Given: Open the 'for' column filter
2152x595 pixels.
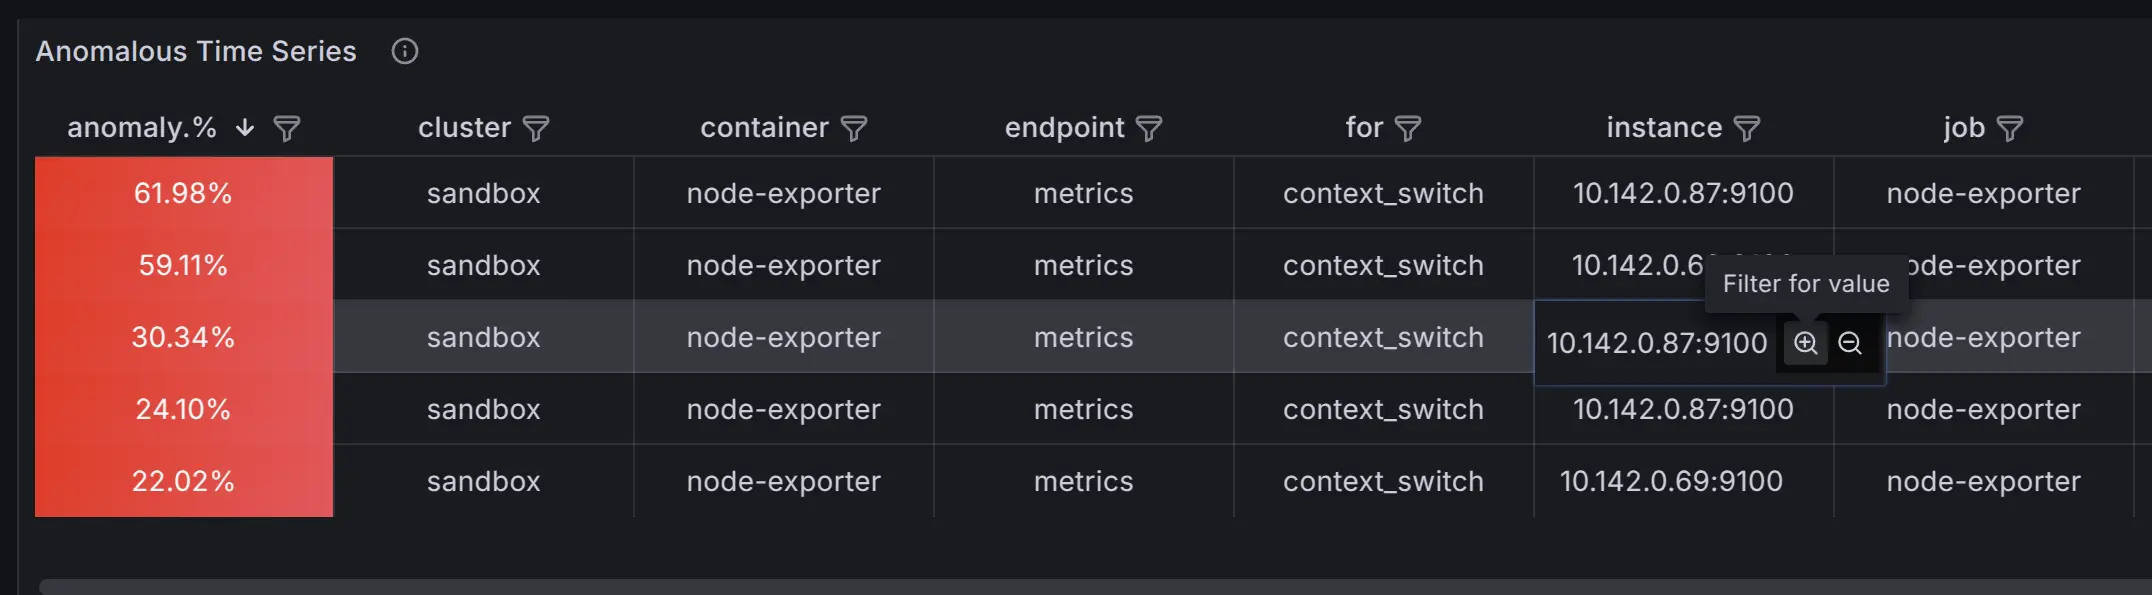Looking at the screenshot, I should tap(1408, 129).
